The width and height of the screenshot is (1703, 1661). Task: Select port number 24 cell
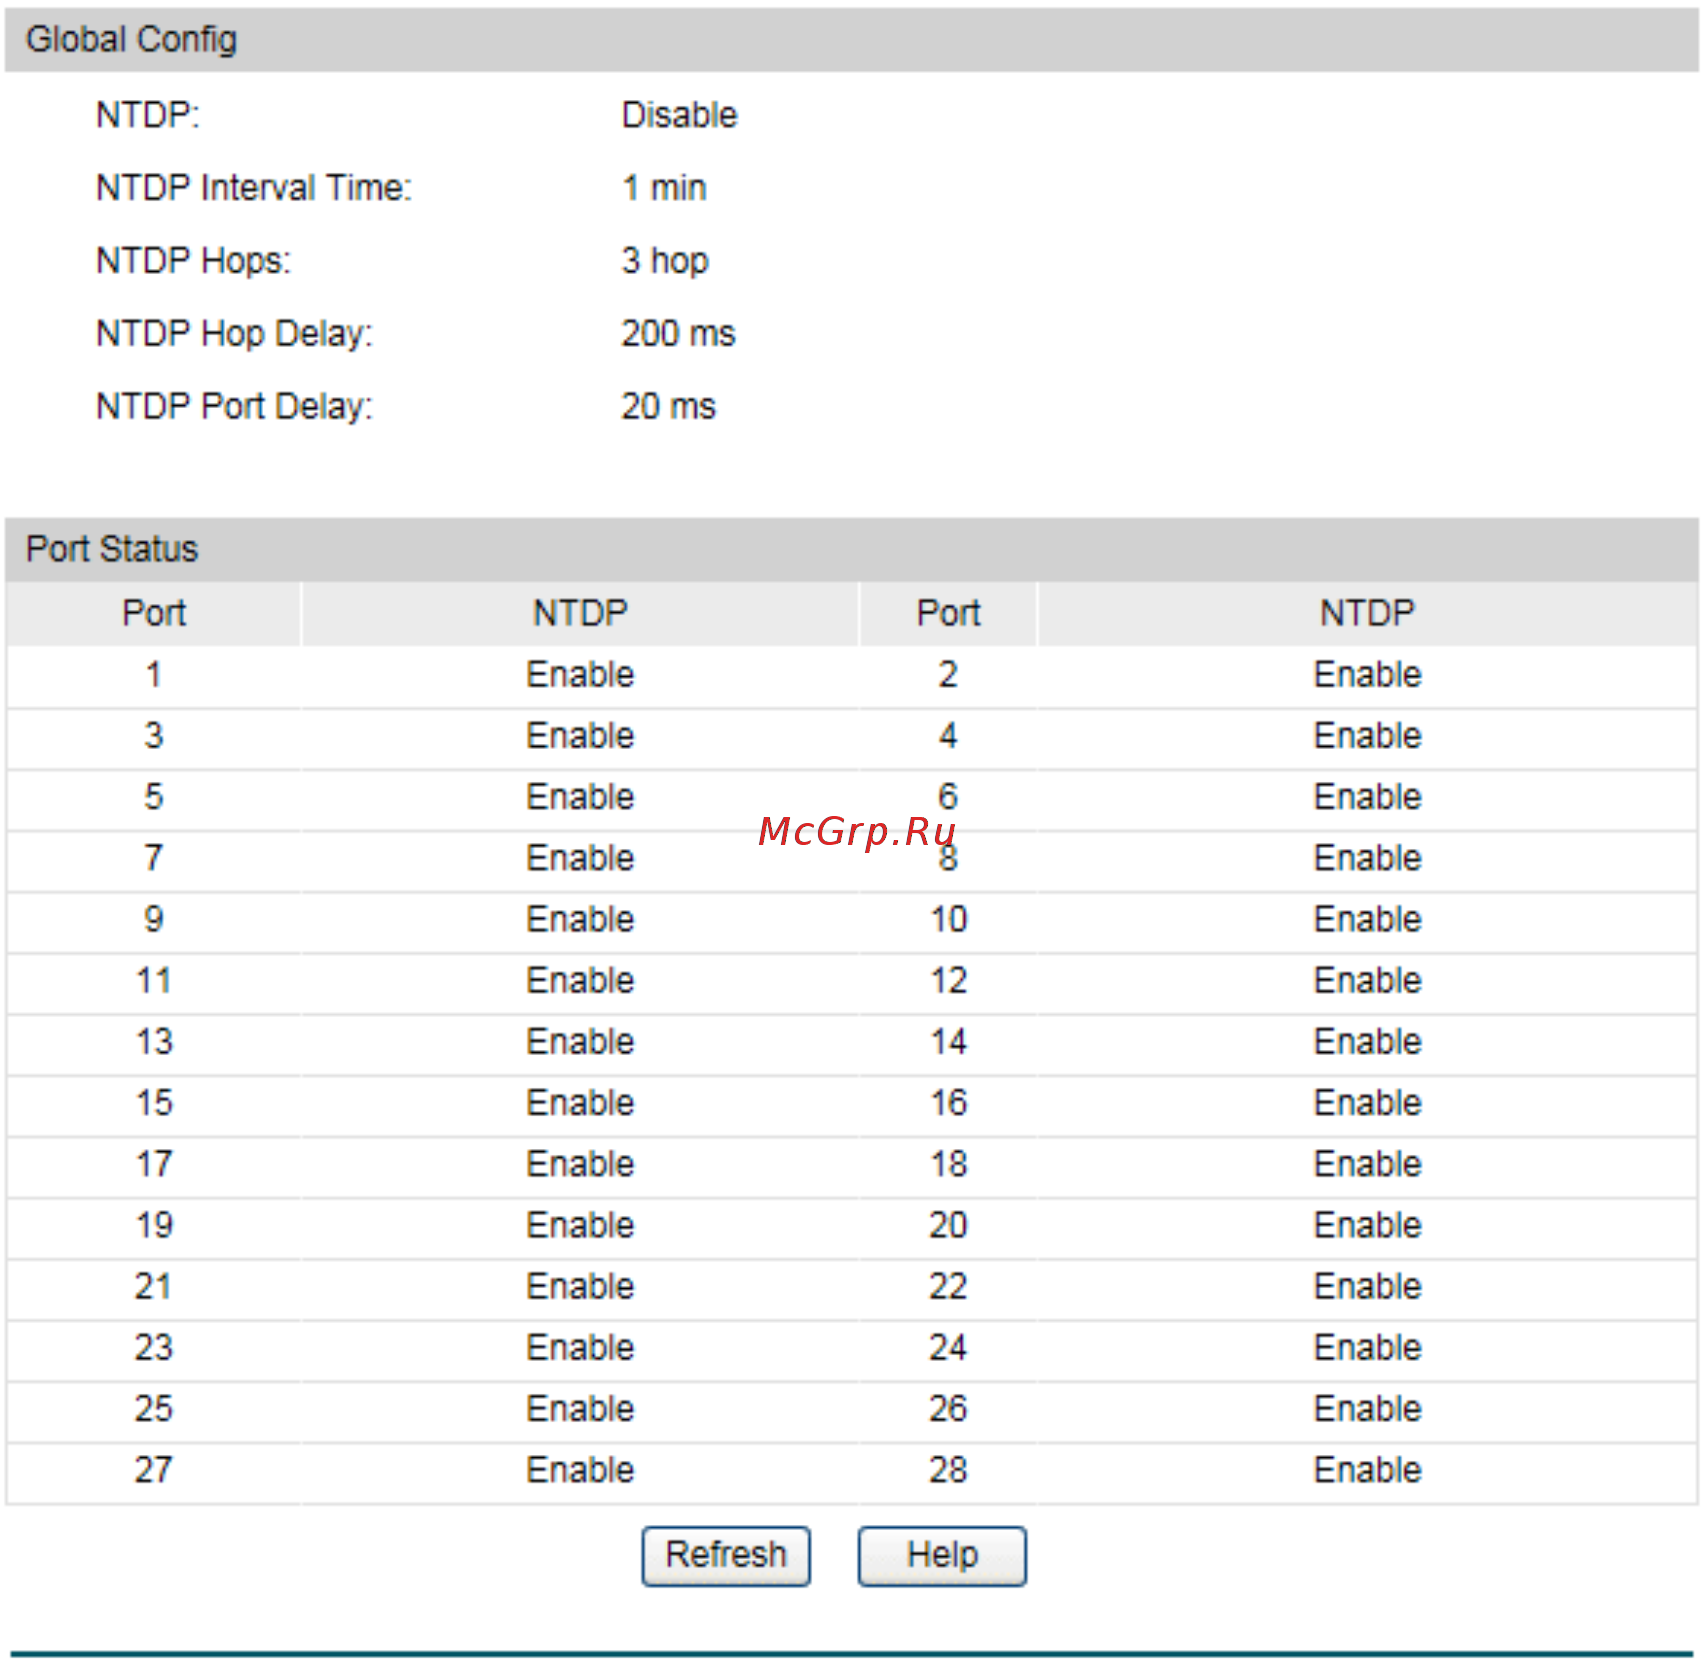948,1348
